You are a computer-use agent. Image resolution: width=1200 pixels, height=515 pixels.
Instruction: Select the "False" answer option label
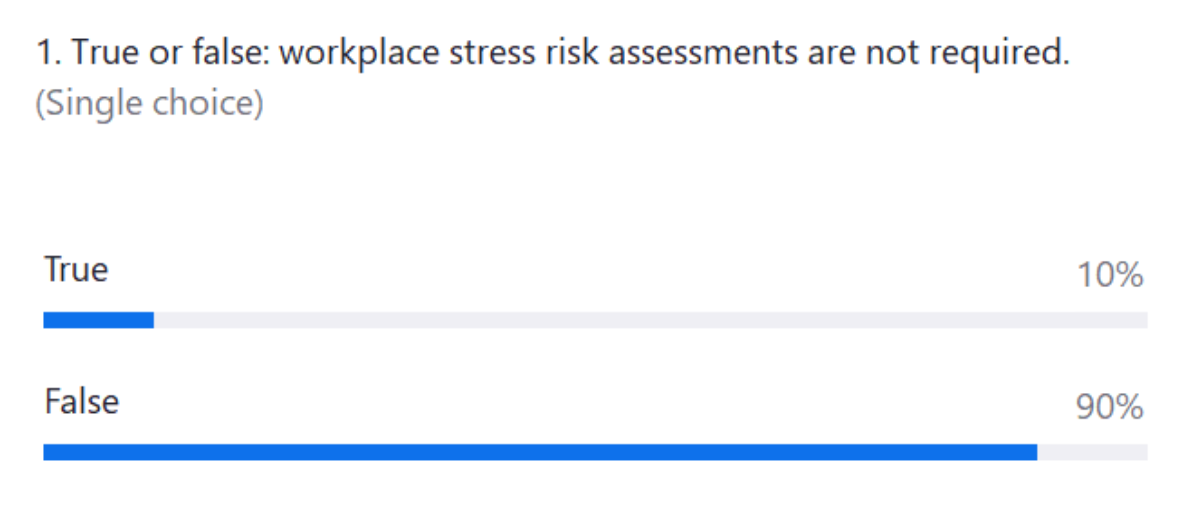pos(81,402)
